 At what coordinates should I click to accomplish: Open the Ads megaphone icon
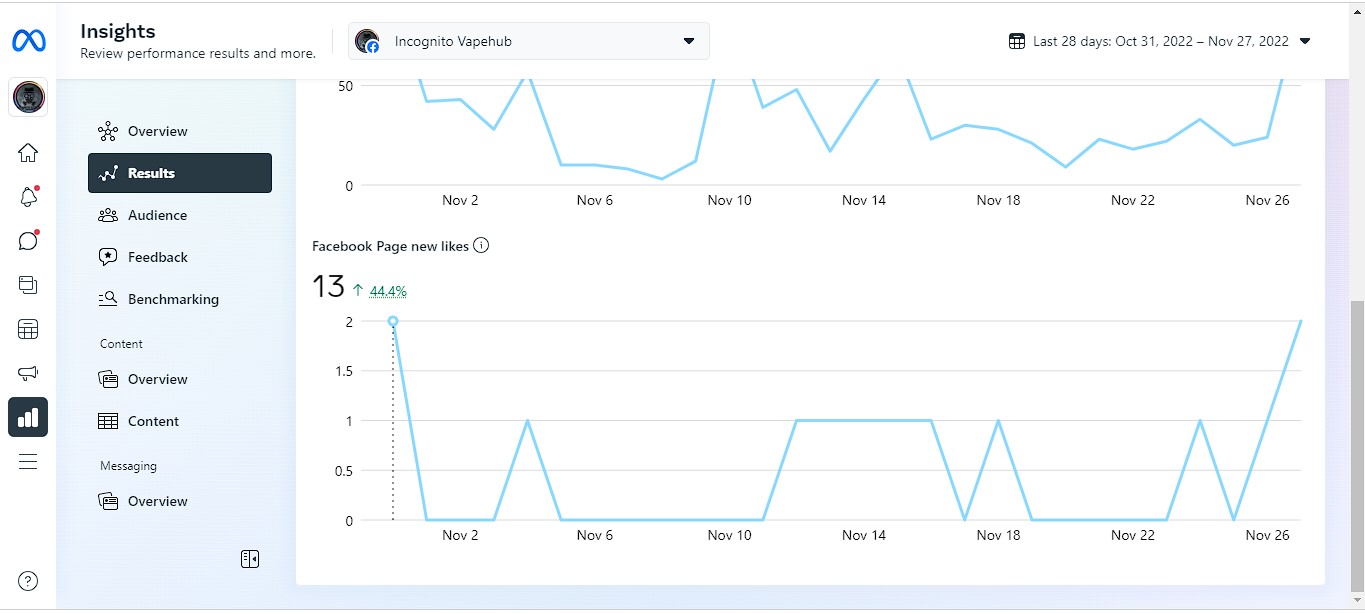(28, 373)
